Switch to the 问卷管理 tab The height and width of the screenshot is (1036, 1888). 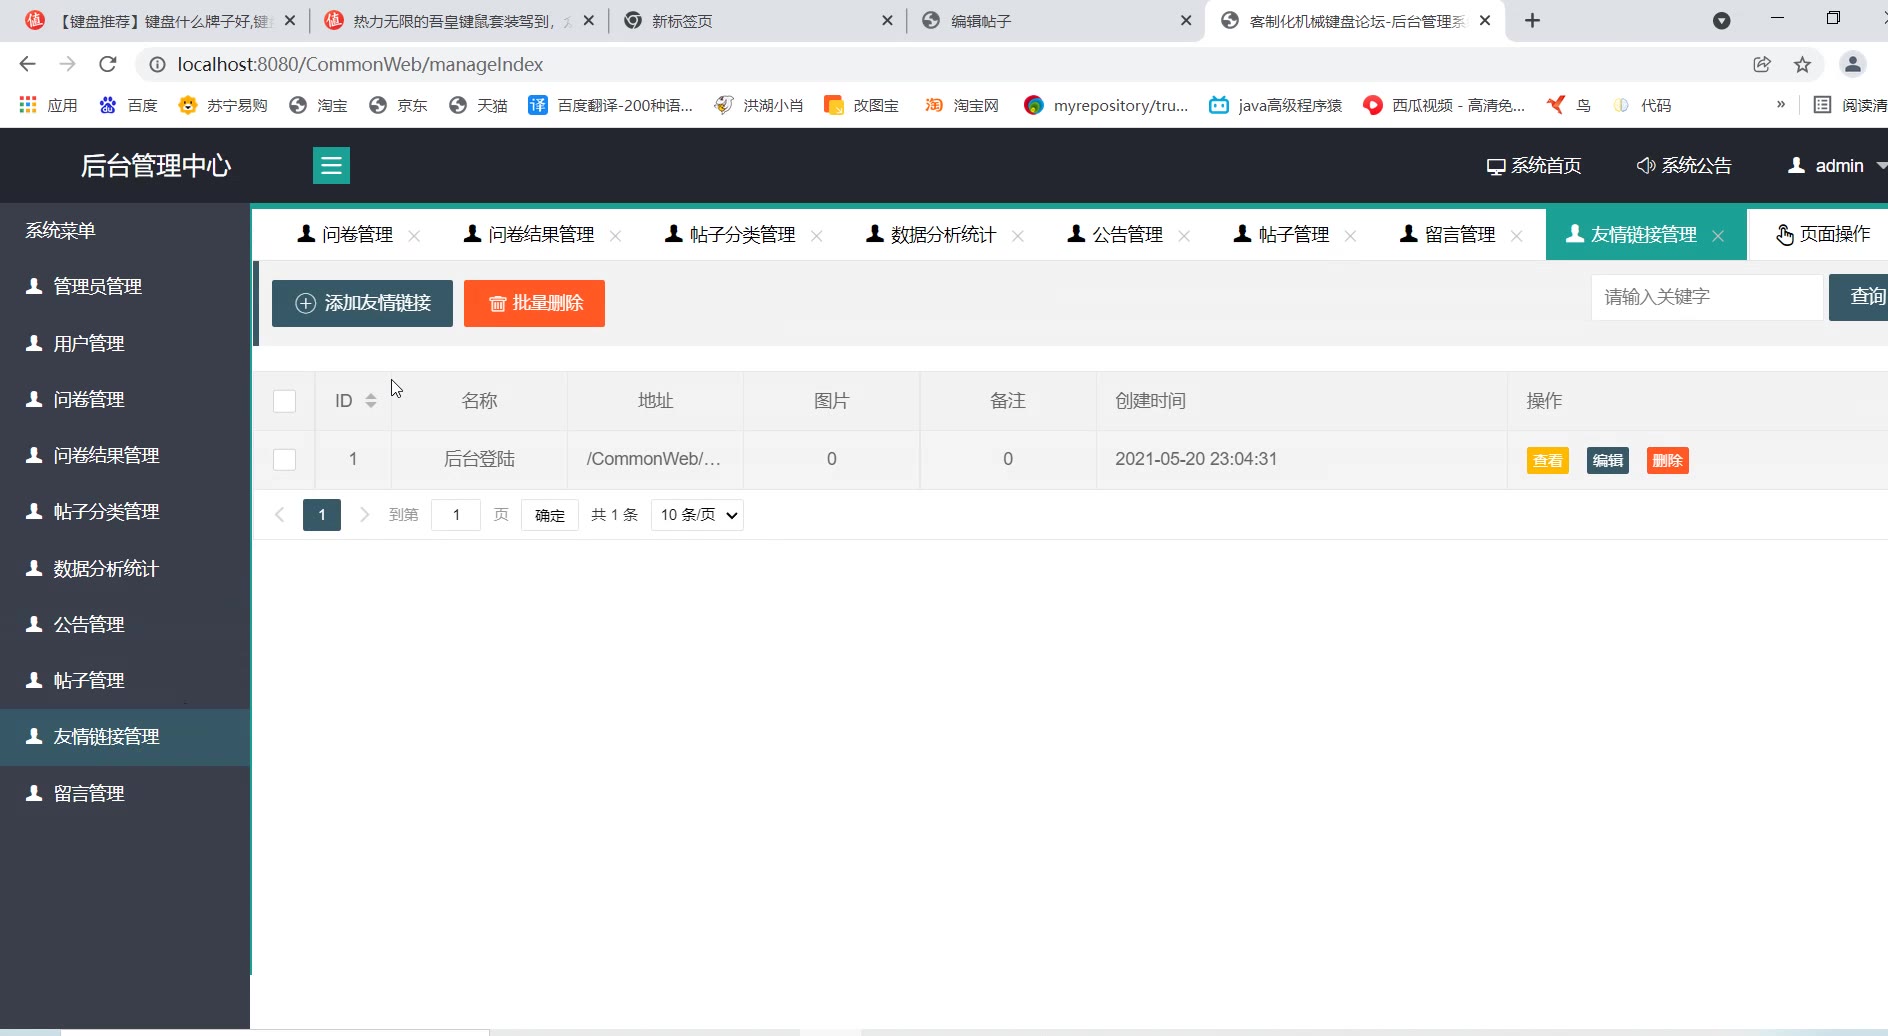346,234
